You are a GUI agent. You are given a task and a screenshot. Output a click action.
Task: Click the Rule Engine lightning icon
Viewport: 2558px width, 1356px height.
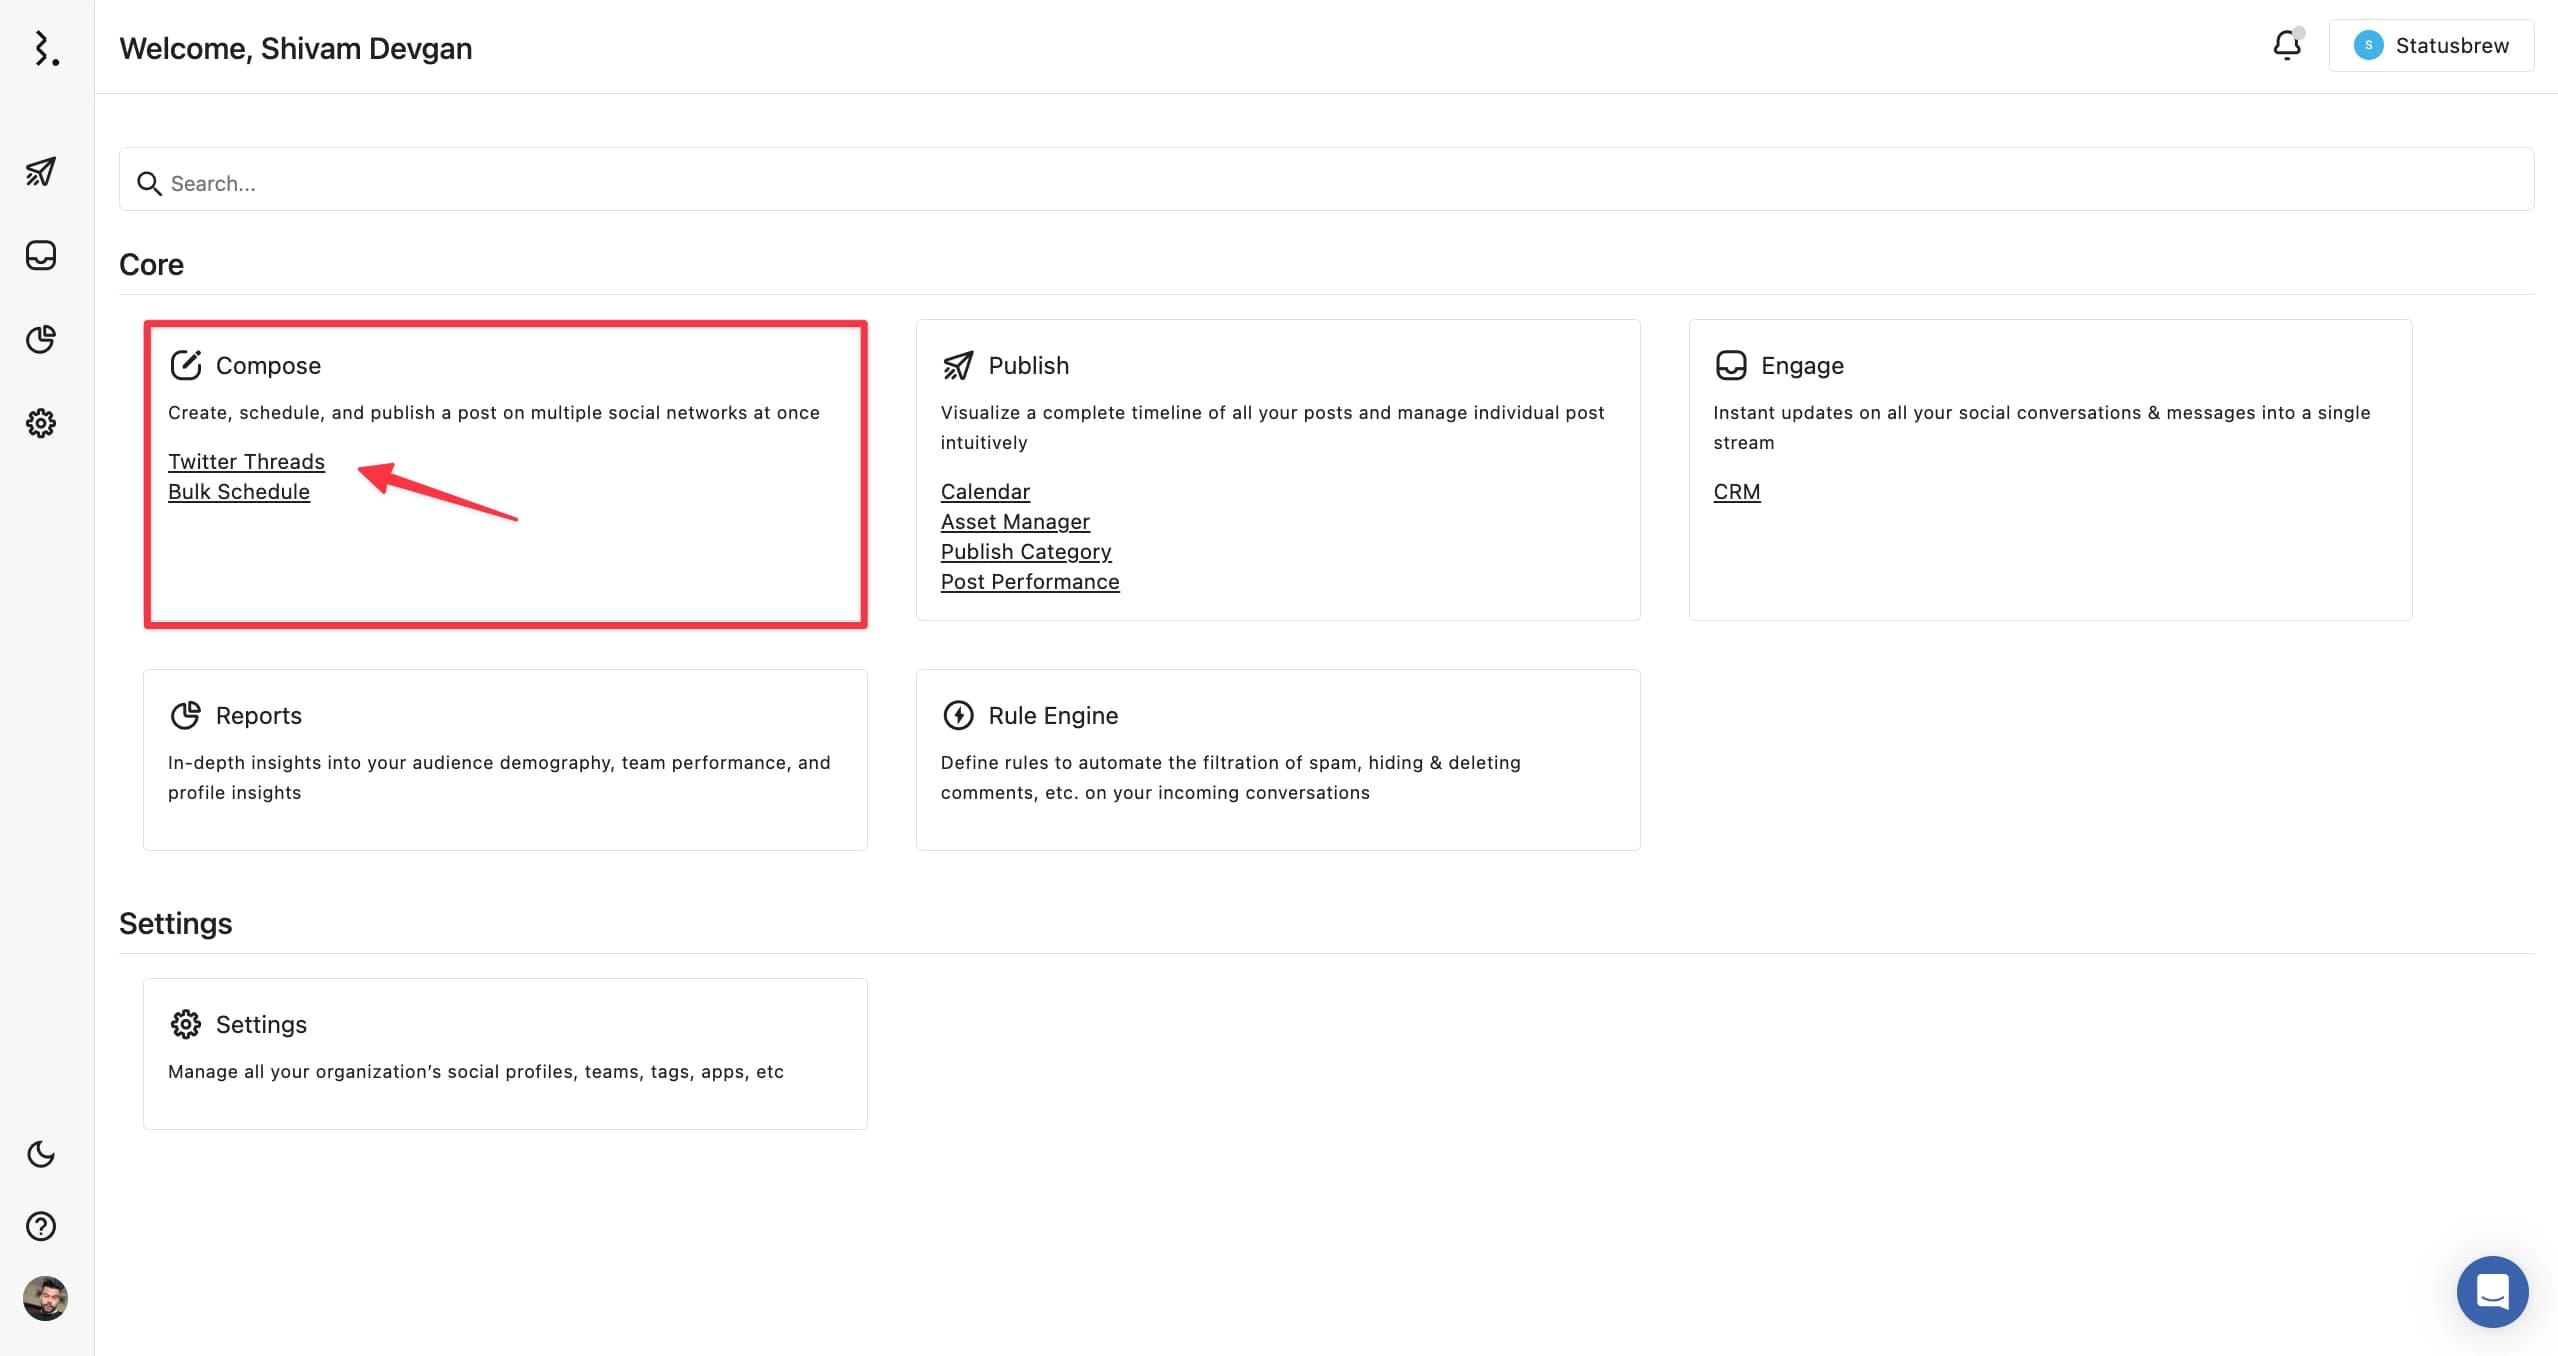(957, 715)
